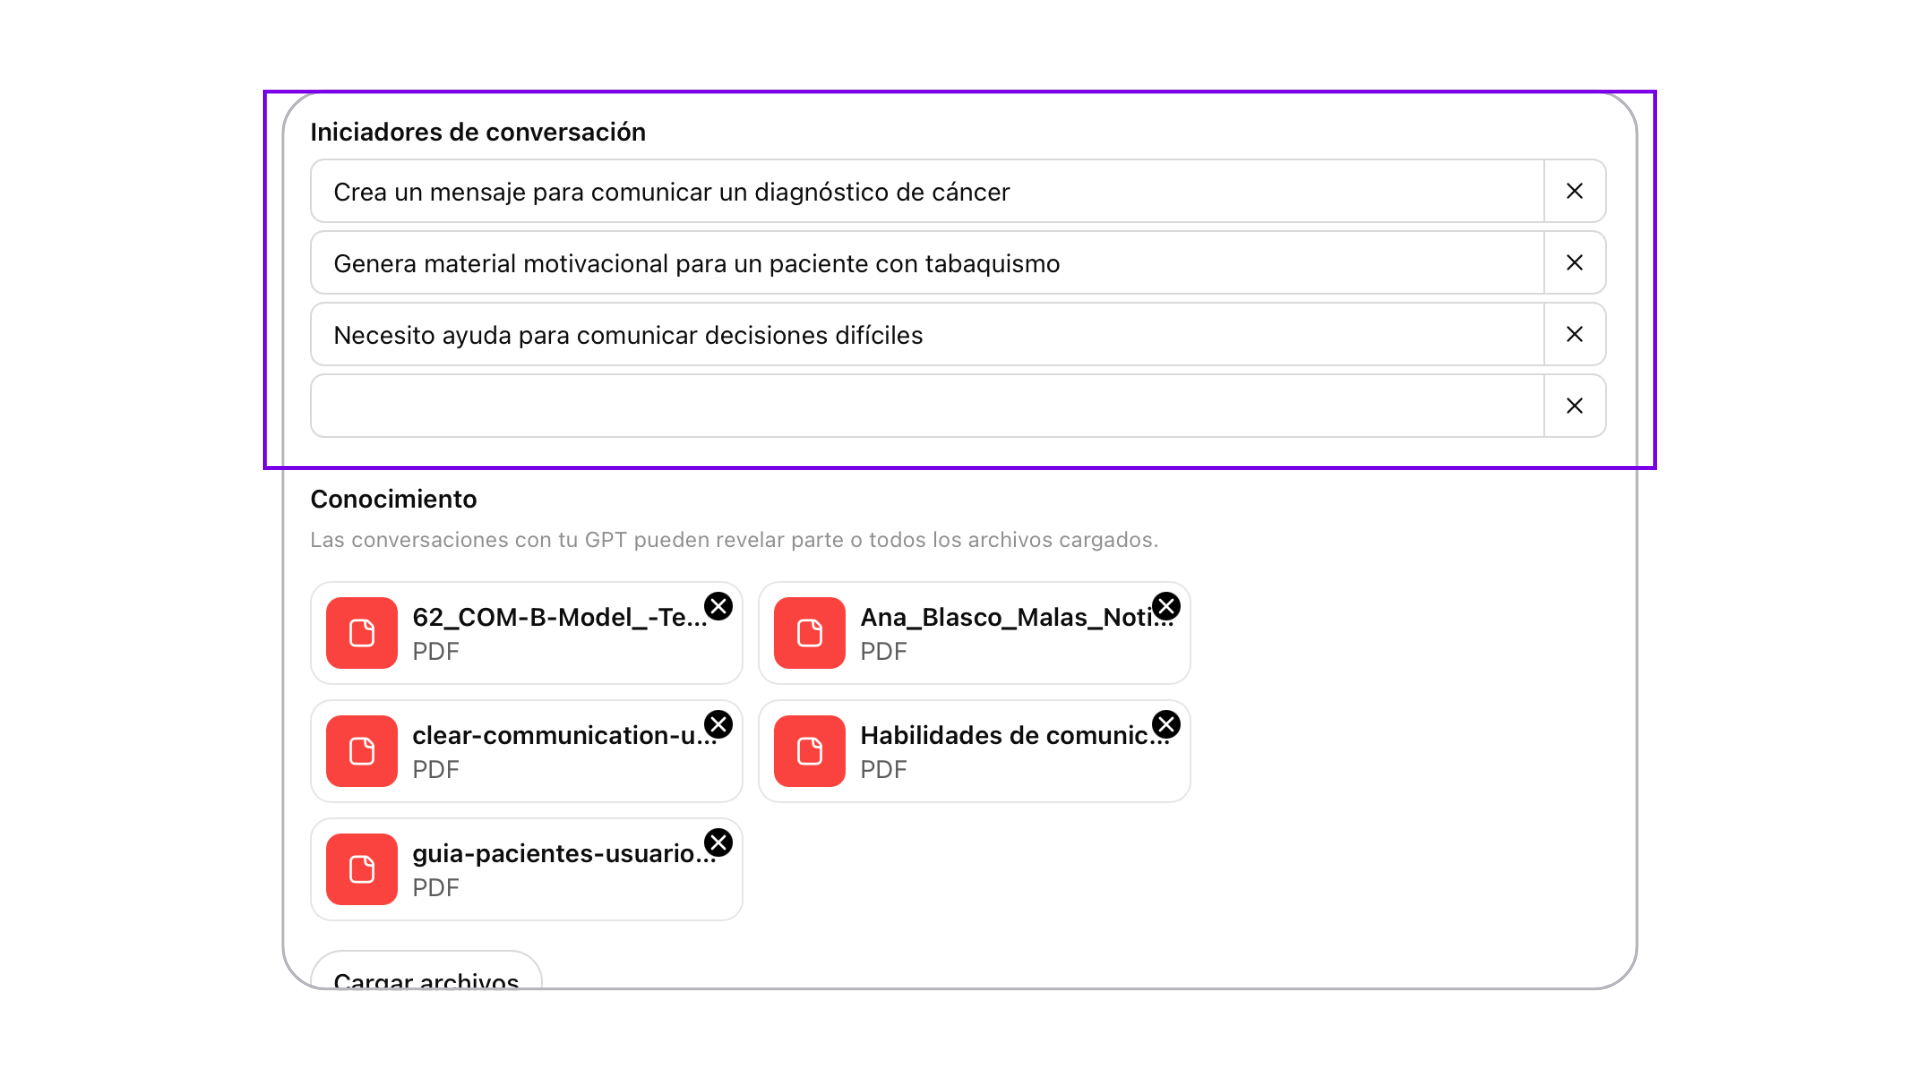Click the red PDF icon for Habilidades de comunic

[810, 751]
